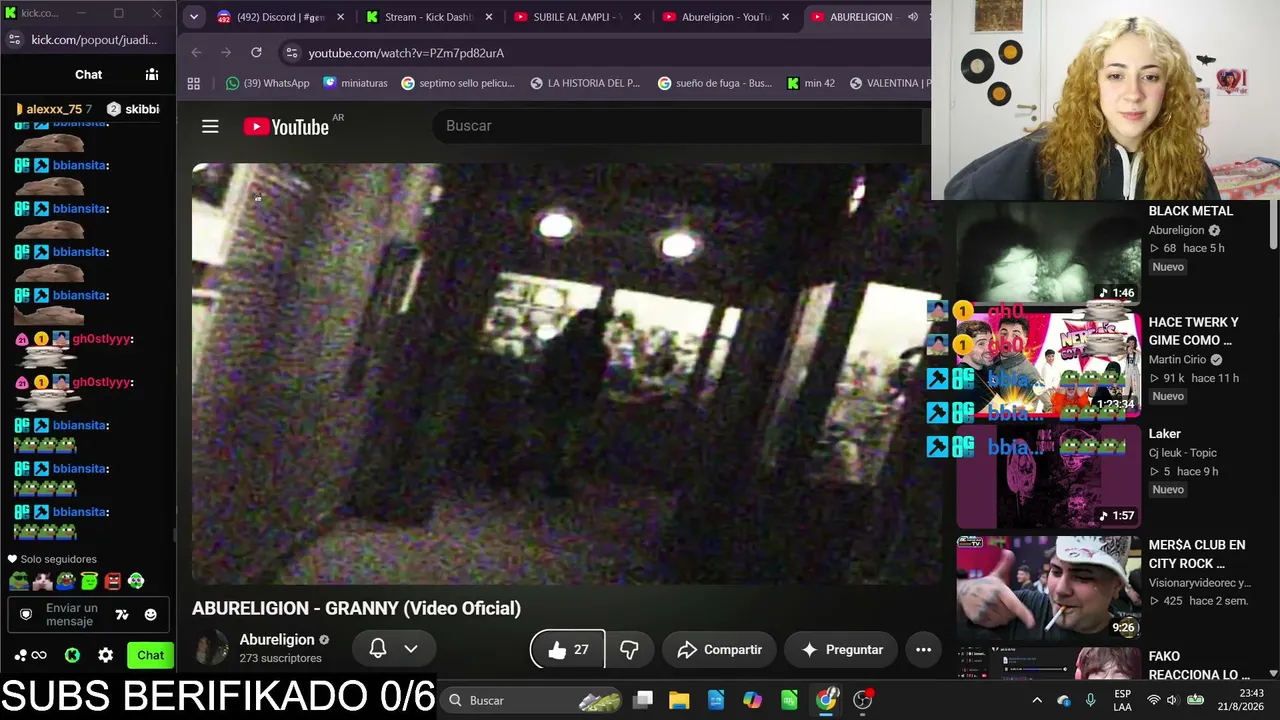The width and height of the screenshot is (1280, 720).
Task: View site information for youtube.com
Action: (x=290, y=53)
